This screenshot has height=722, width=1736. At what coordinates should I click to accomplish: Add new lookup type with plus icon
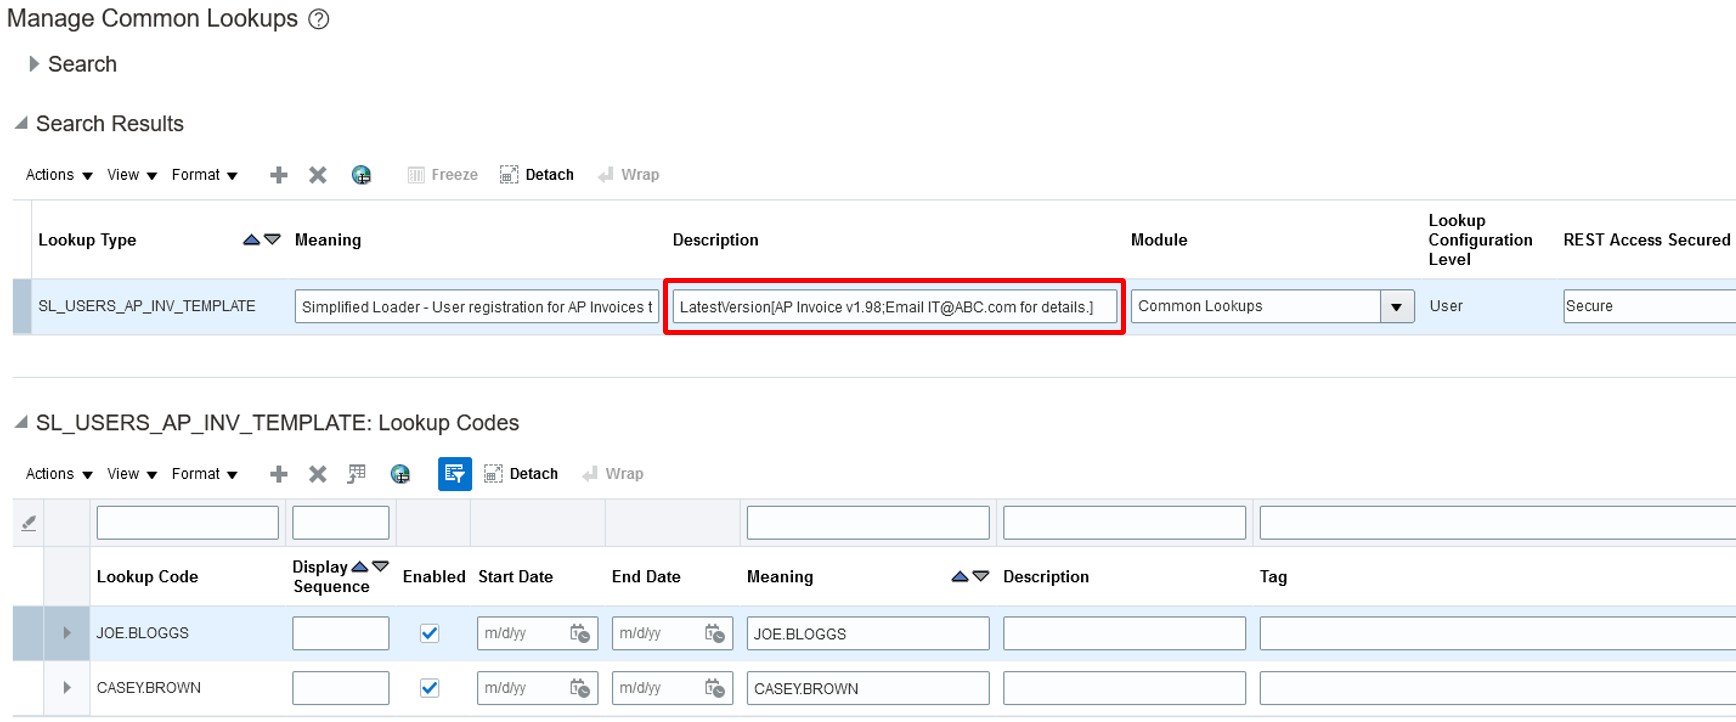279,175
